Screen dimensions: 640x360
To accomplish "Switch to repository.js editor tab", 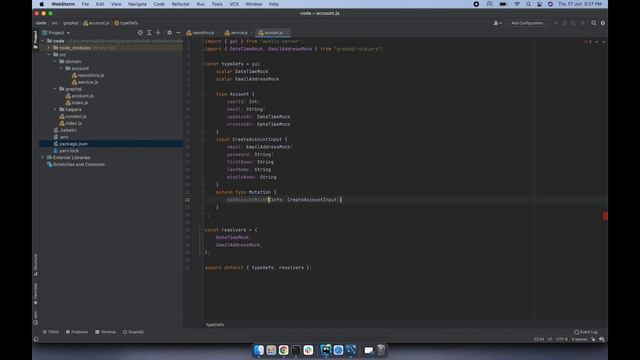I will pyautogui.click(x=200, y=33).
